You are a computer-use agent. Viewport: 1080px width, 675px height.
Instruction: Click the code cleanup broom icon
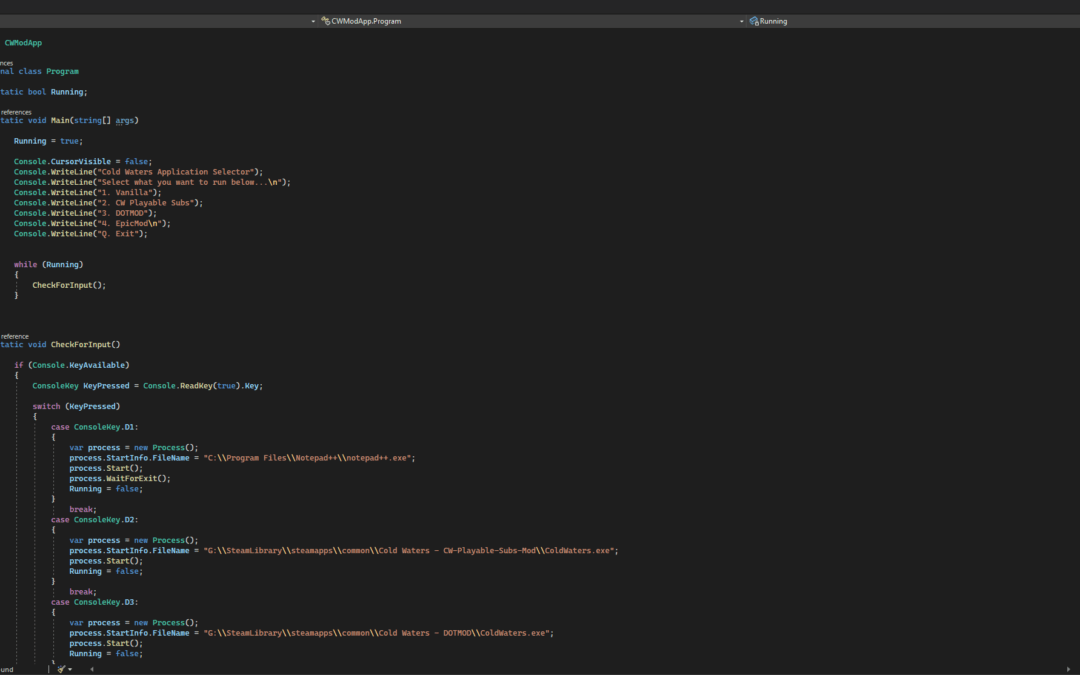[x=61, y=669]
